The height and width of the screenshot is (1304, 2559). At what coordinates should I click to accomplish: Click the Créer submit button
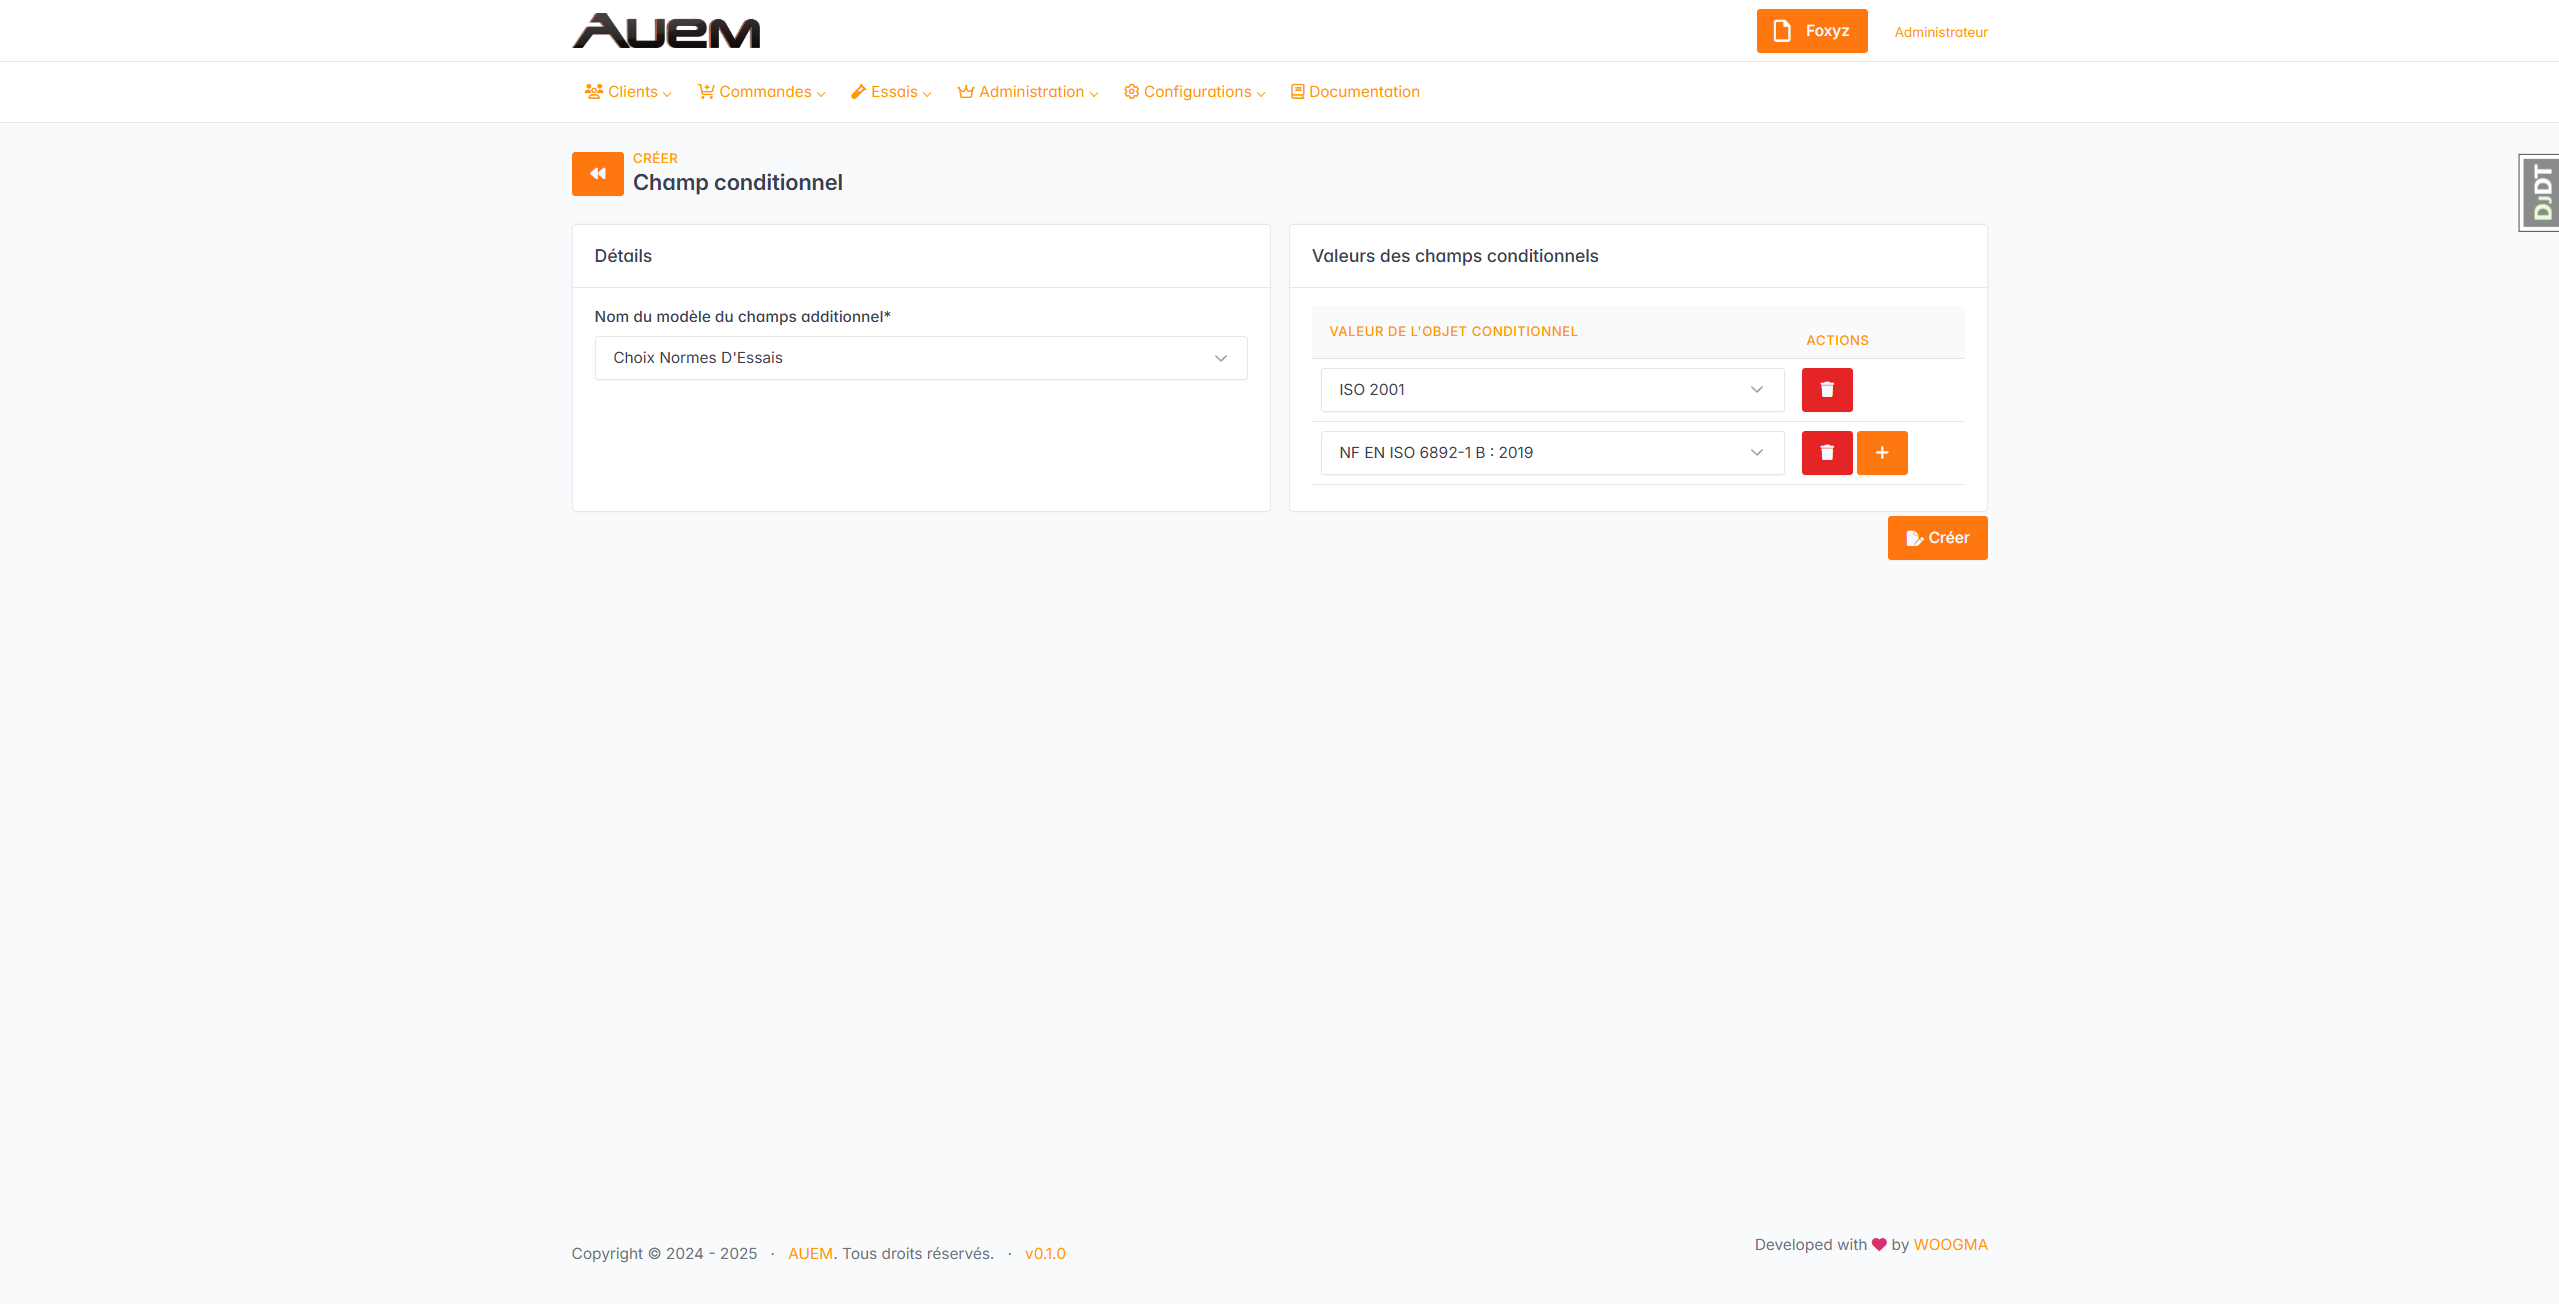(1936, 538)
